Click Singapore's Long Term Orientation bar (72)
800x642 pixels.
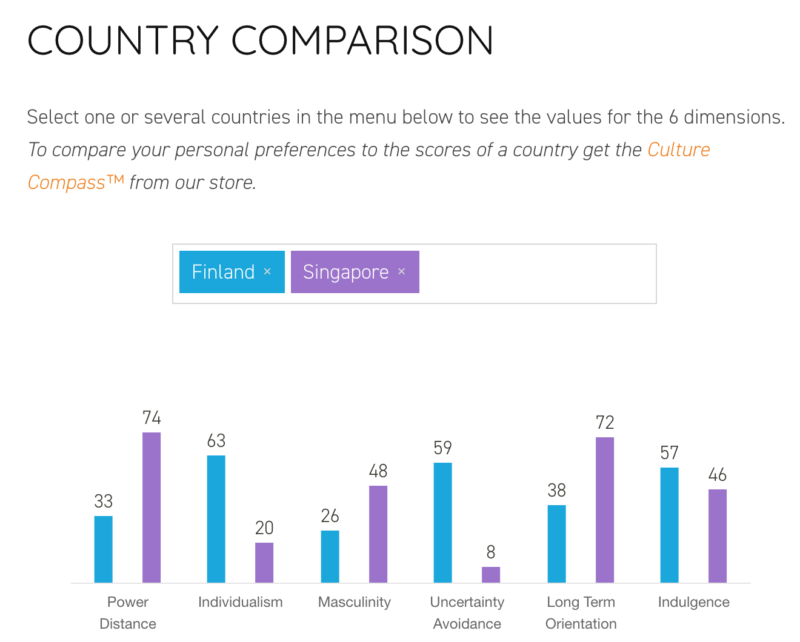(x=605, y=509)
